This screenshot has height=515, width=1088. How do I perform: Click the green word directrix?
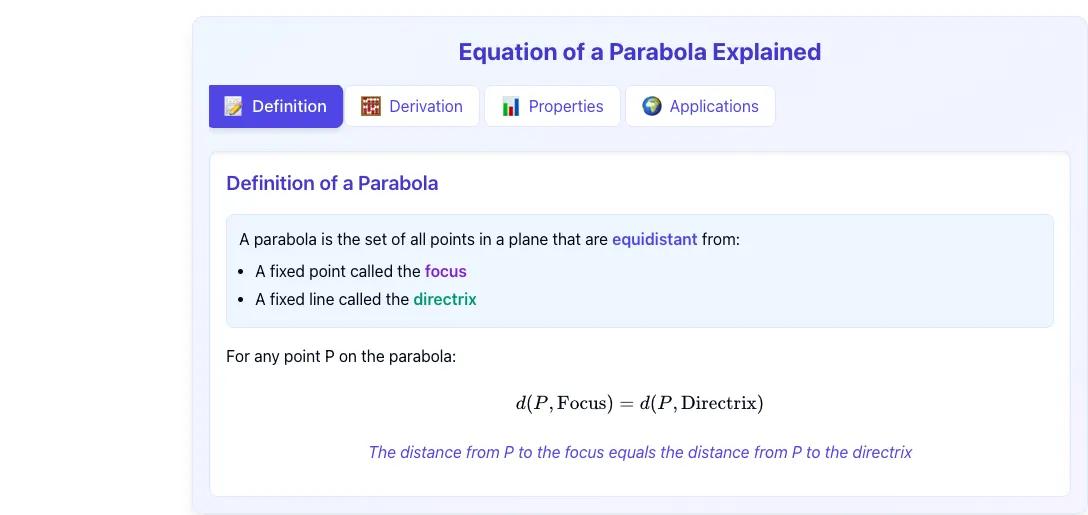pos(445,300)
